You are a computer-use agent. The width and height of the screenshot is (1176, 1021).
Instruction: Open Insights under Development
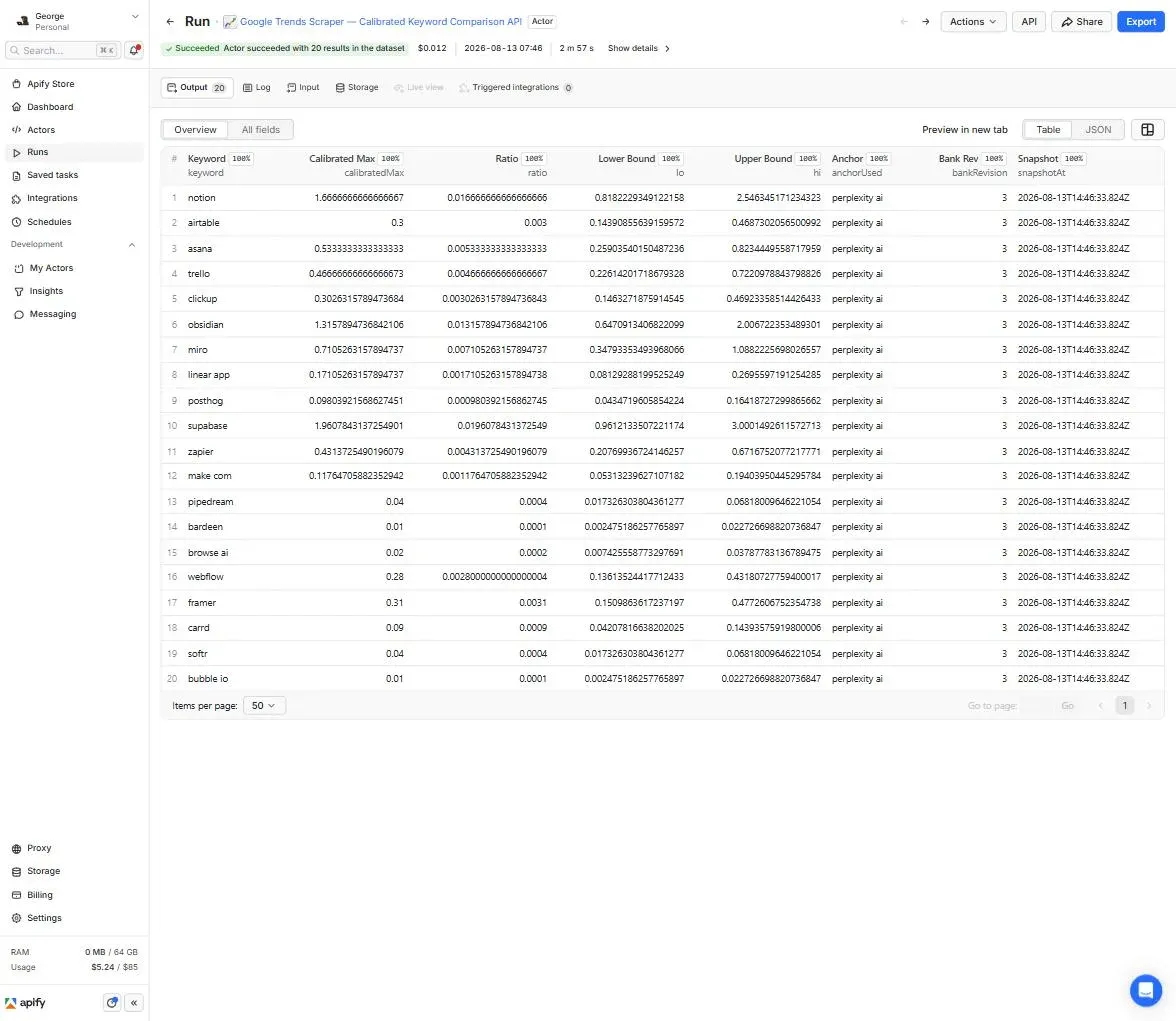coord(46,291)
